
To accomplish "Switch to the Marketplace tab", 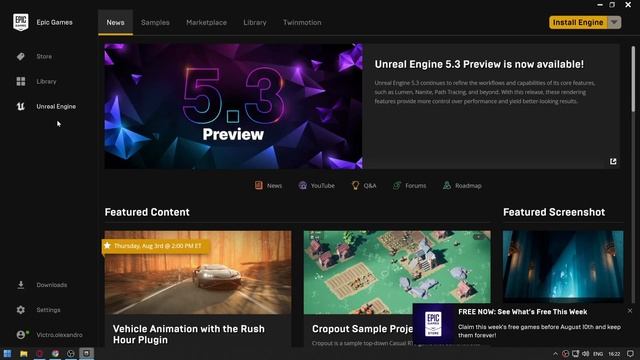I will 207,22.
